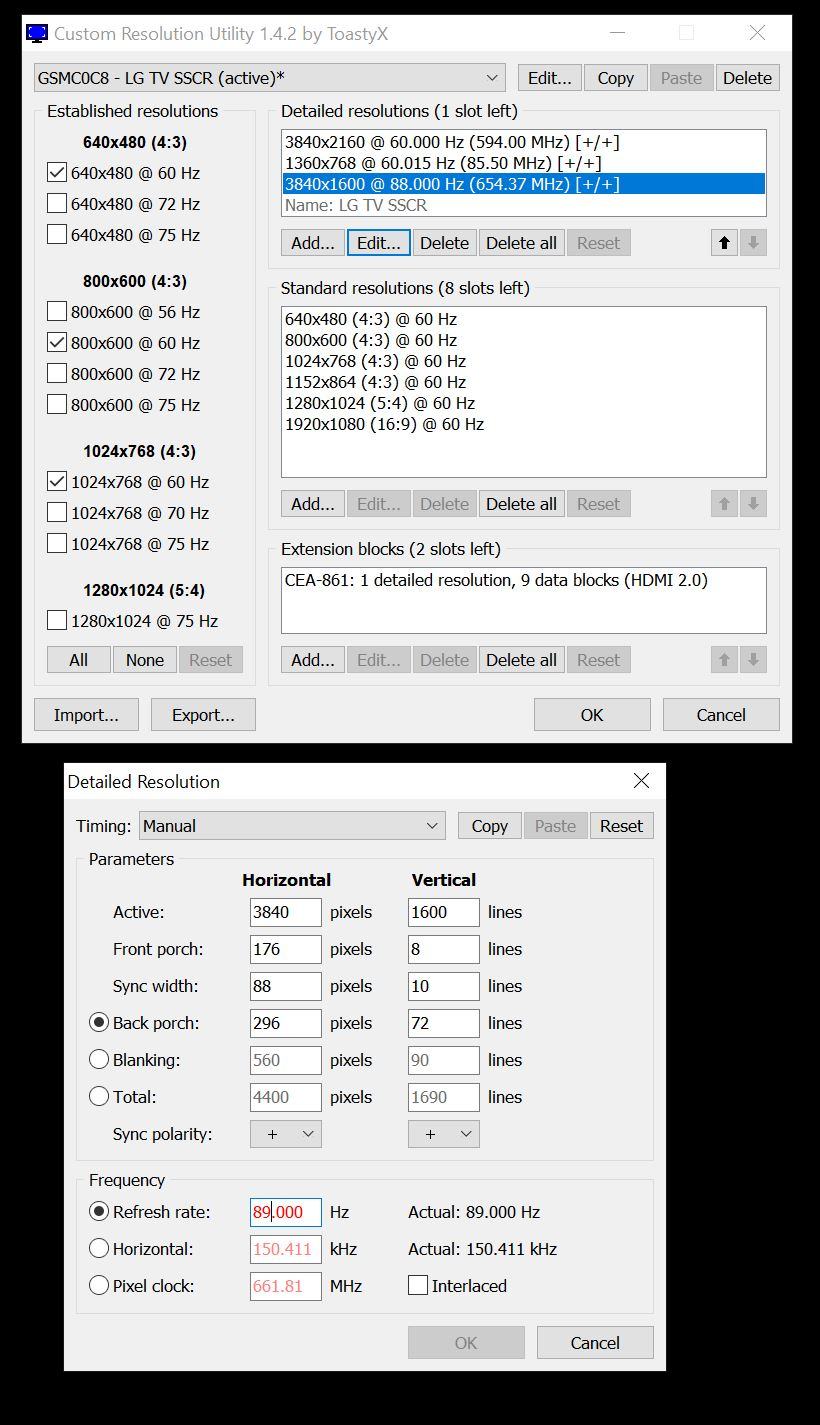The height and width of the screenshot is (1425, 820).
Task: Click the Export... button
Action: pos(203,715)
